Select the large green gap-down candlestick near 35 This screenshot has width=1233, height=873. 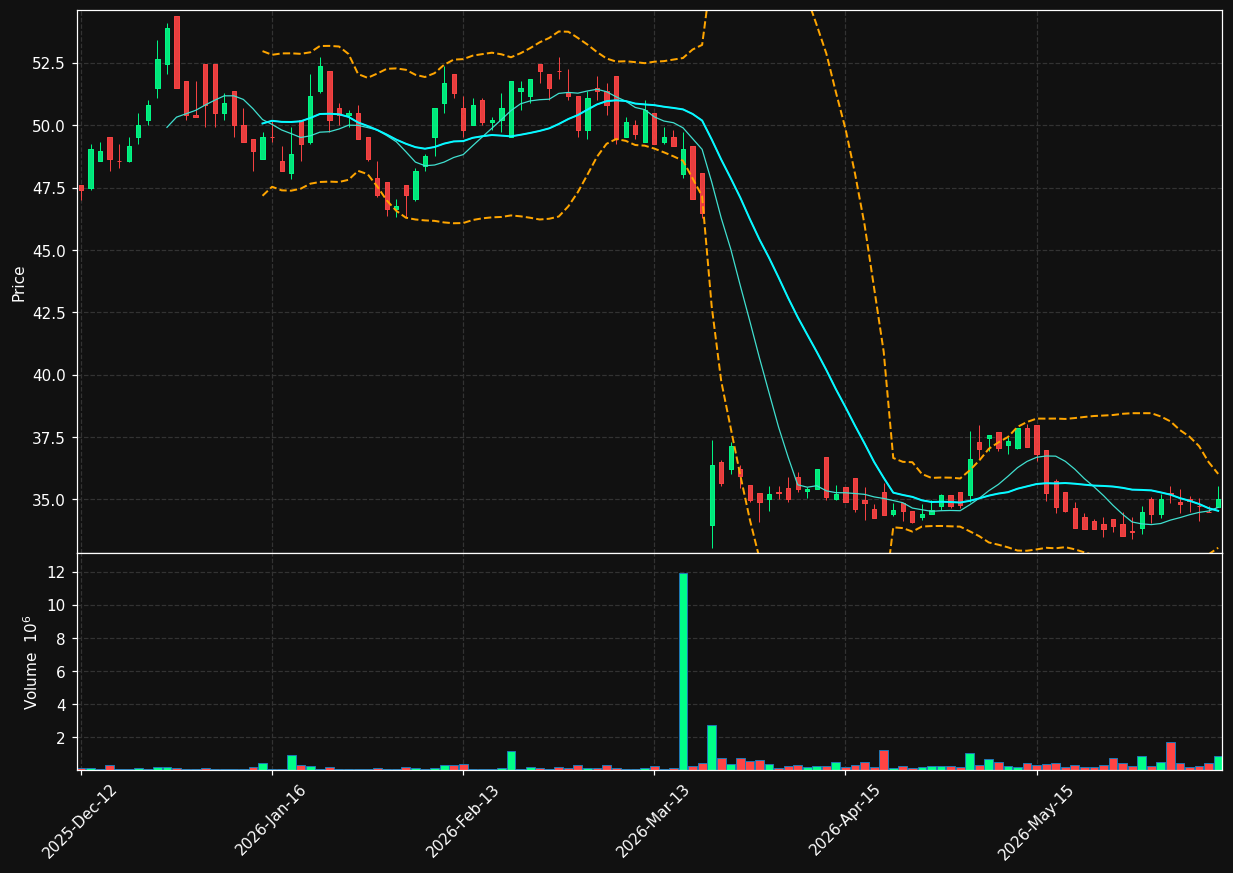pyautogui.click(x=712, y=495)
